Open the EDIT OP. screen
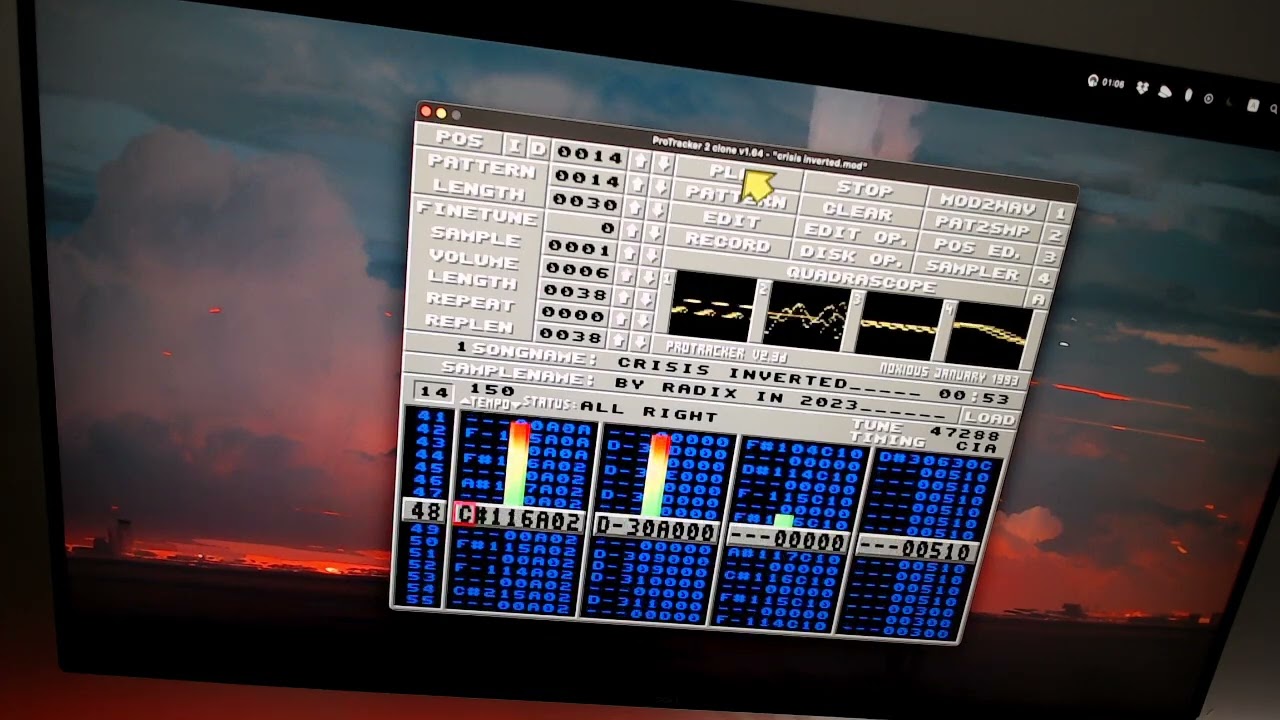1280x720 pixels. [x=857, y=236]
